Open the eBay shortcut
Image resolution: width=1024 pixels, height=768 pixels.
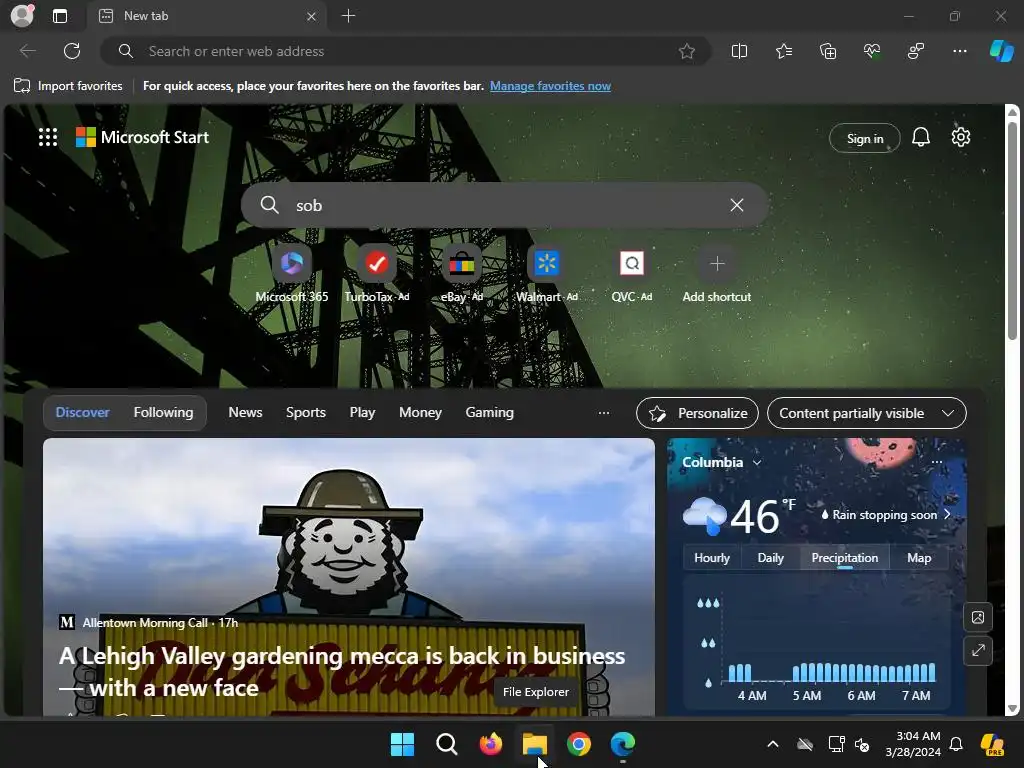[x=462, y=274]
